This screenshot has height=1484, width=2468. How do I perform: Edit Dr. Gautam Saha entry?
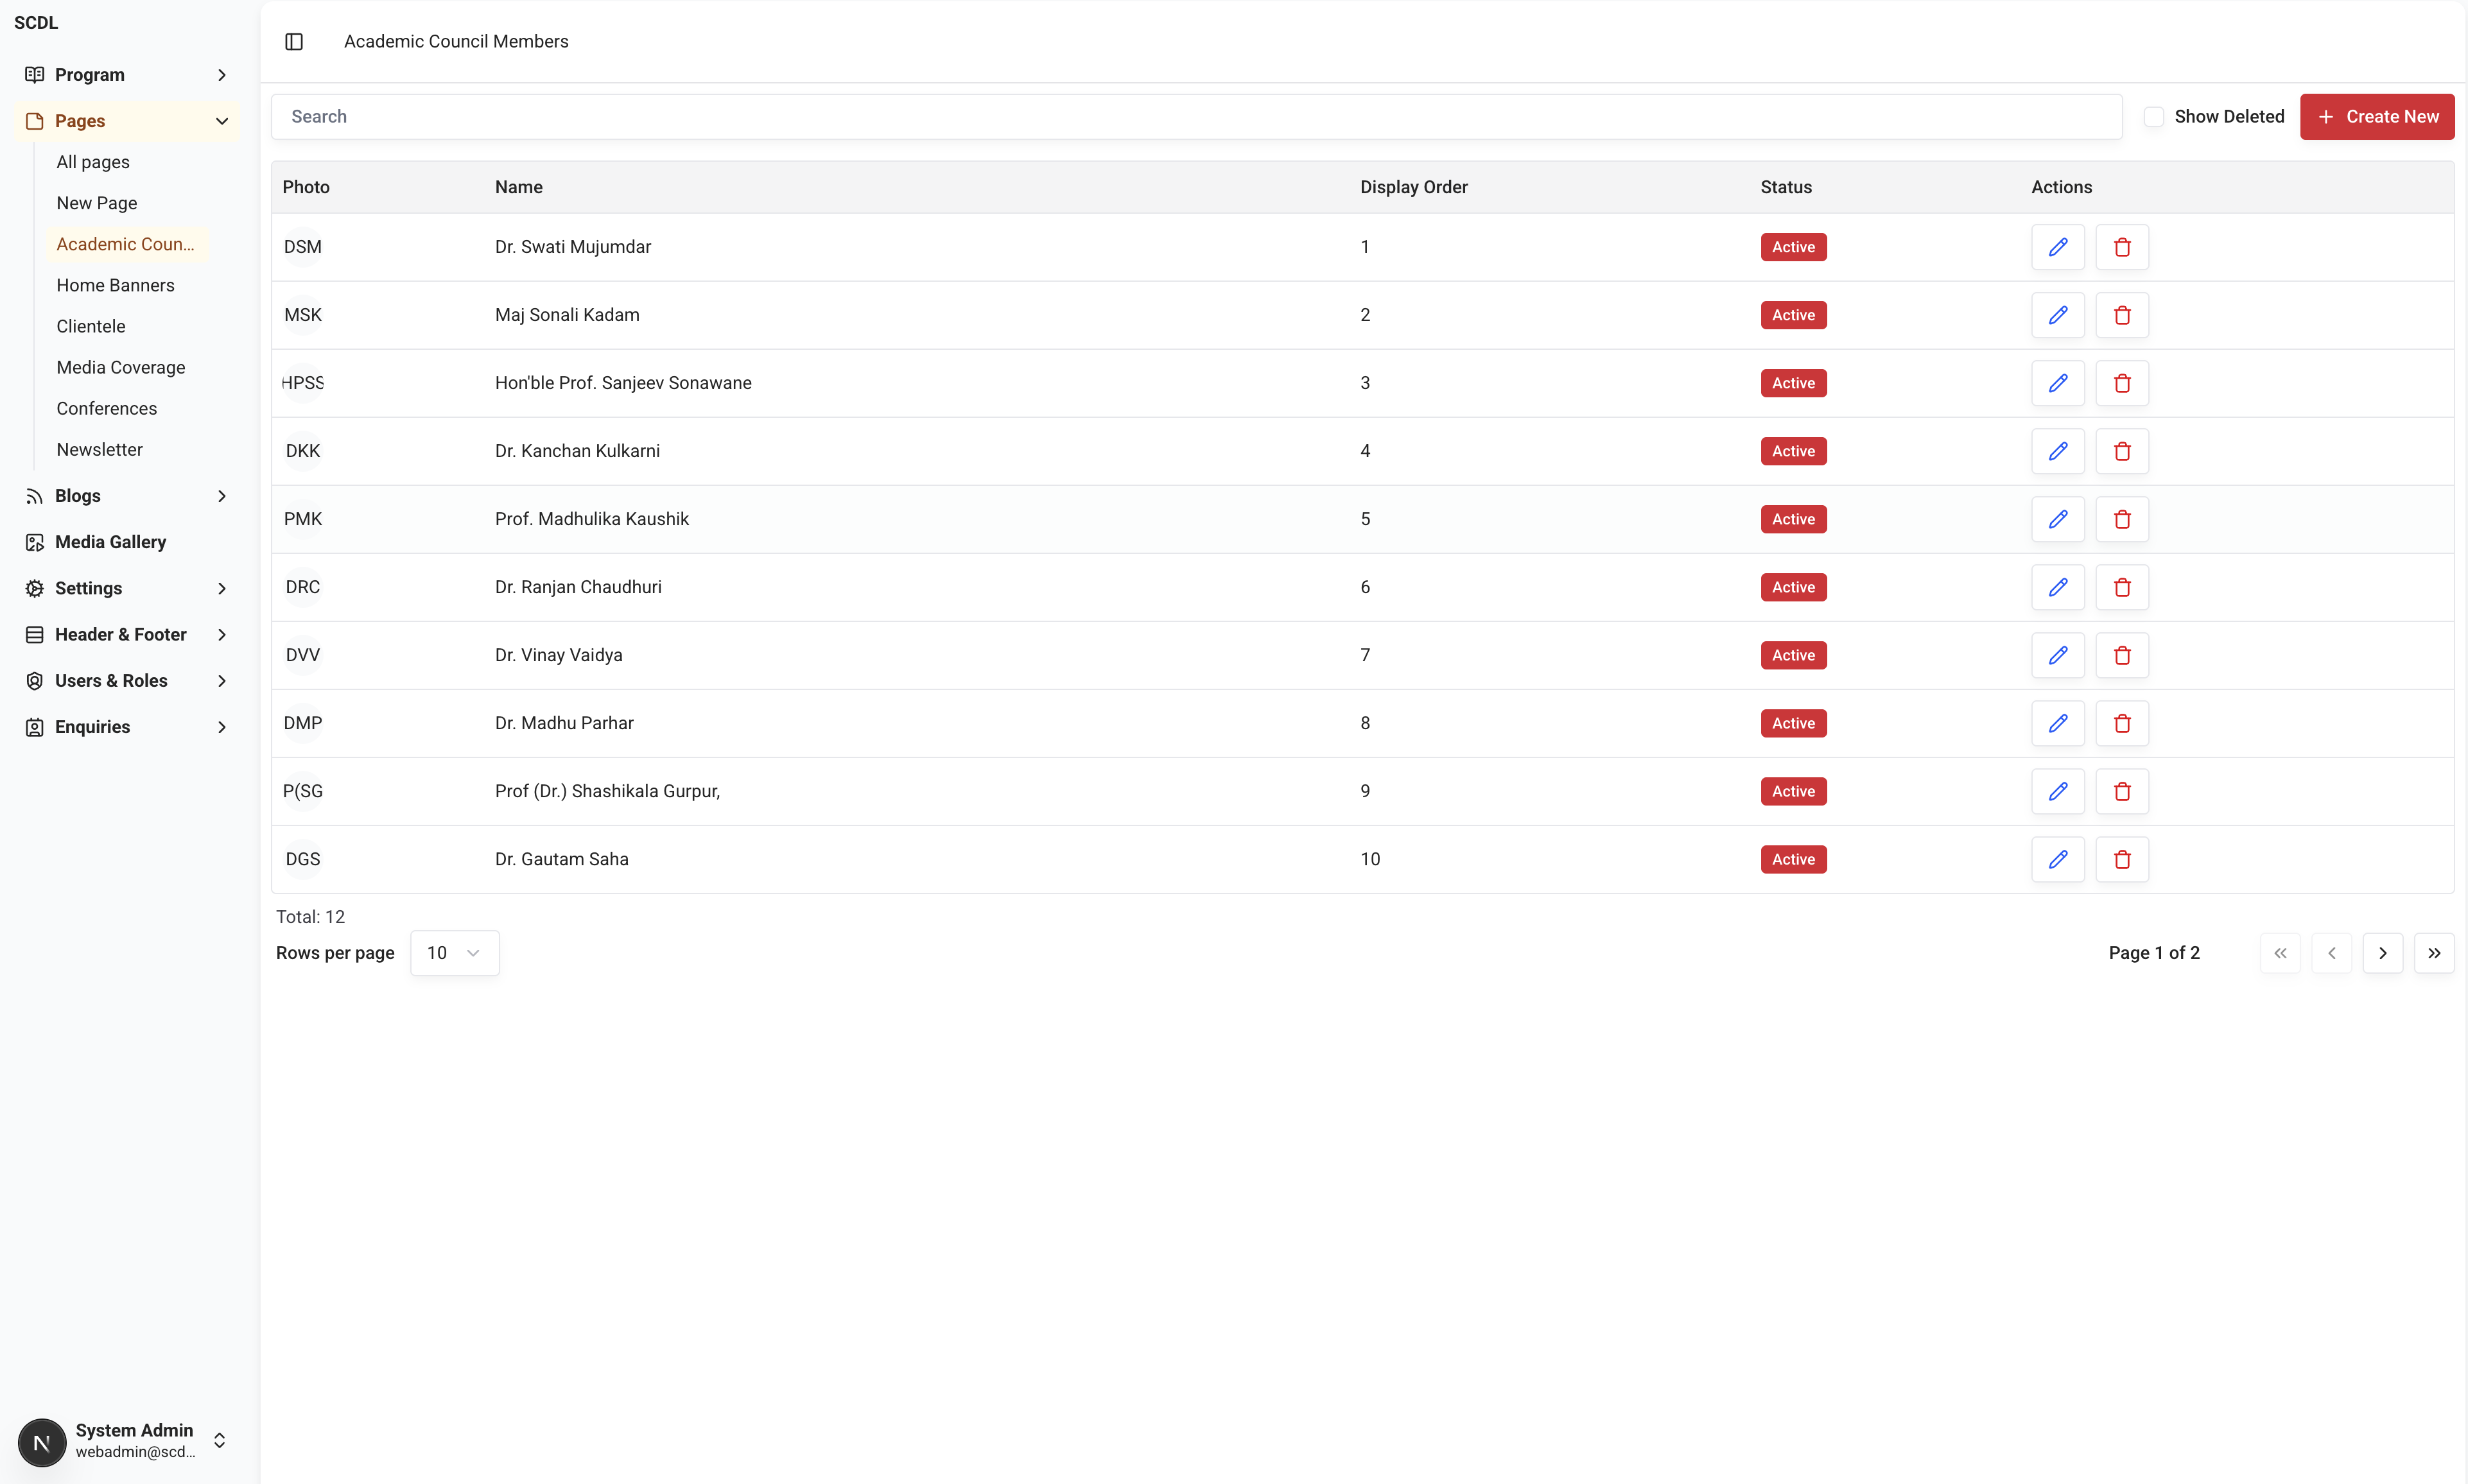(x=2057, y=859)
